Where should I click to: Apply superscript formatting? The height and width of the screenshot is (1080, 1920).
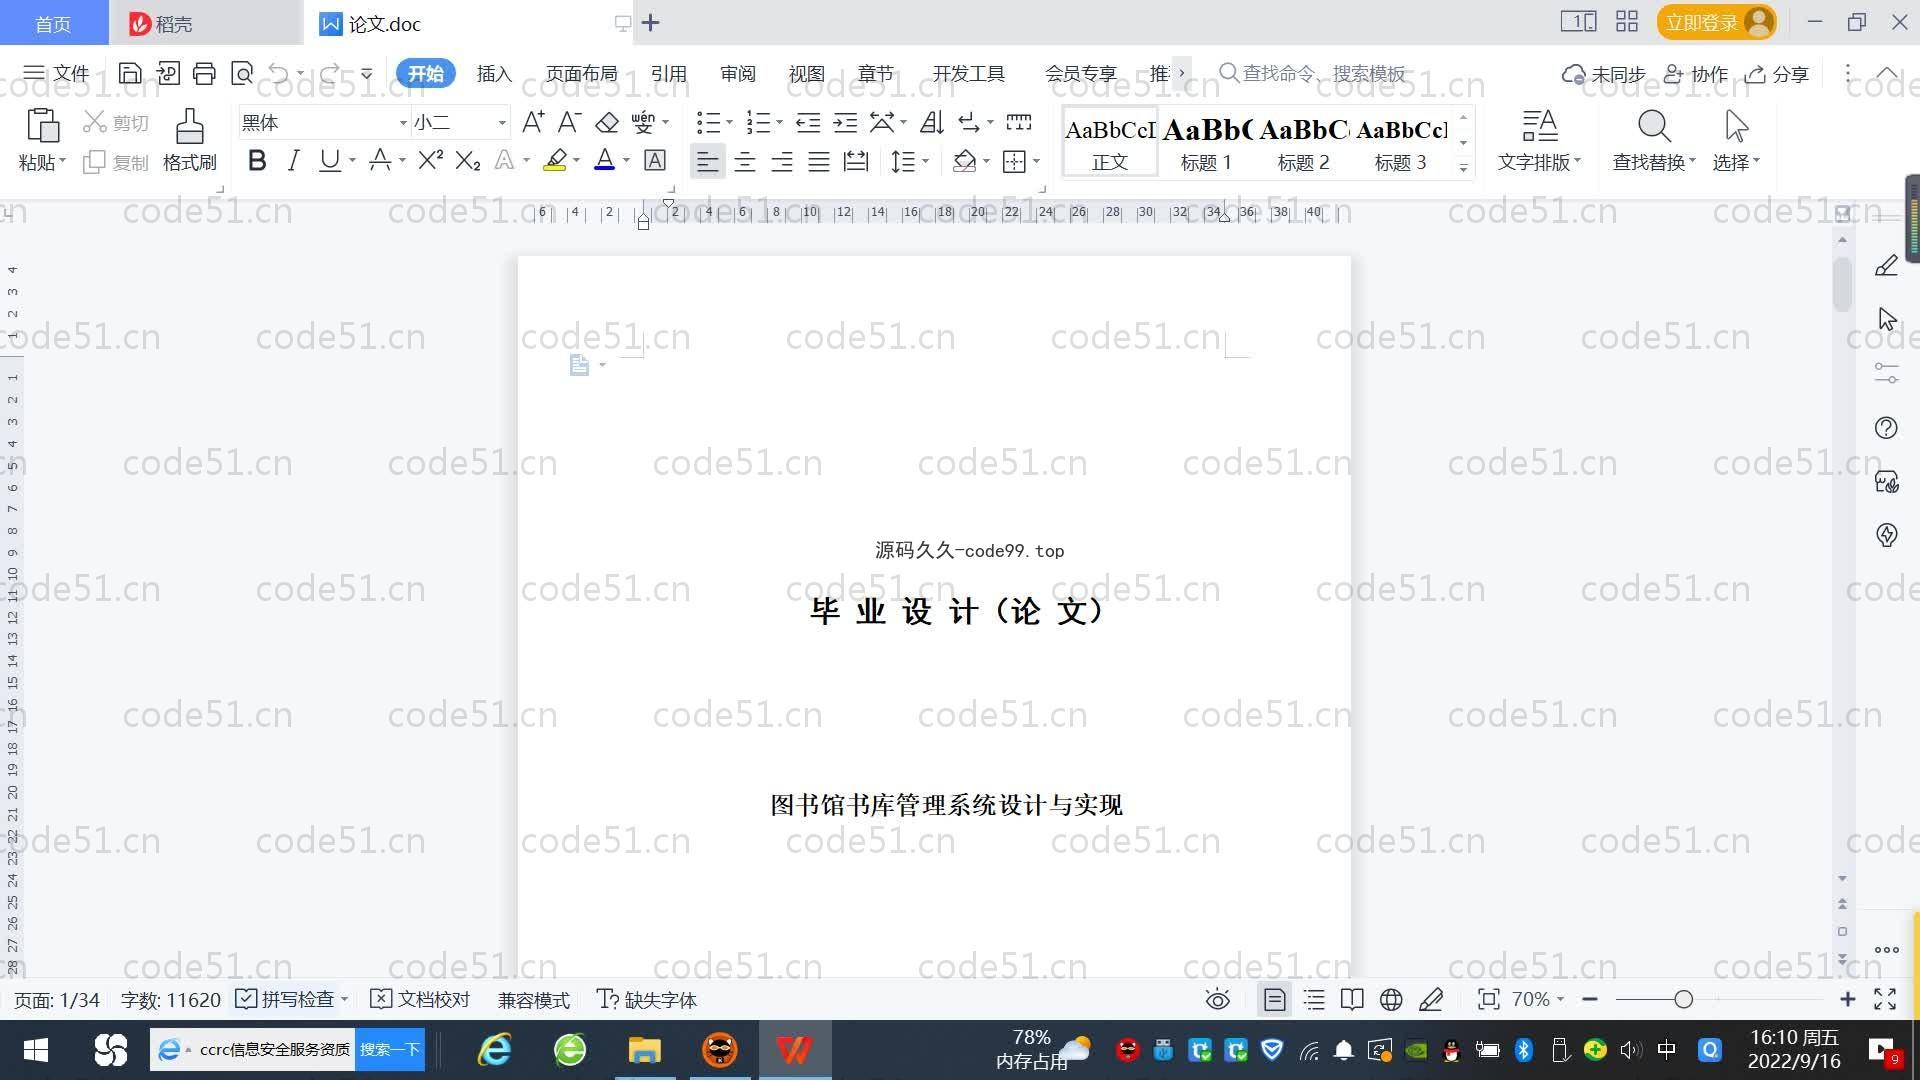[x=430, y=160]
